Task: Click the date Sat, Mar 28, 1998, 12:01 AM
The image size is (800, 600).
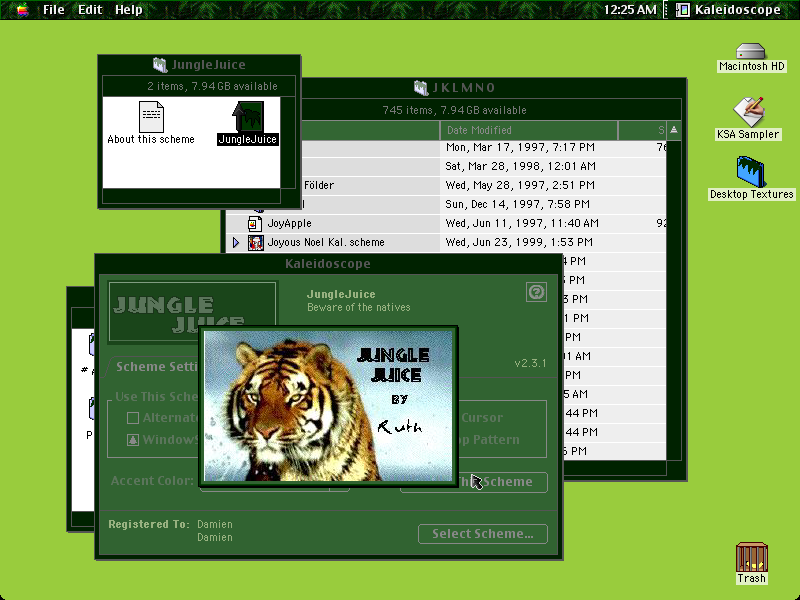Action: tap(521, 166)
